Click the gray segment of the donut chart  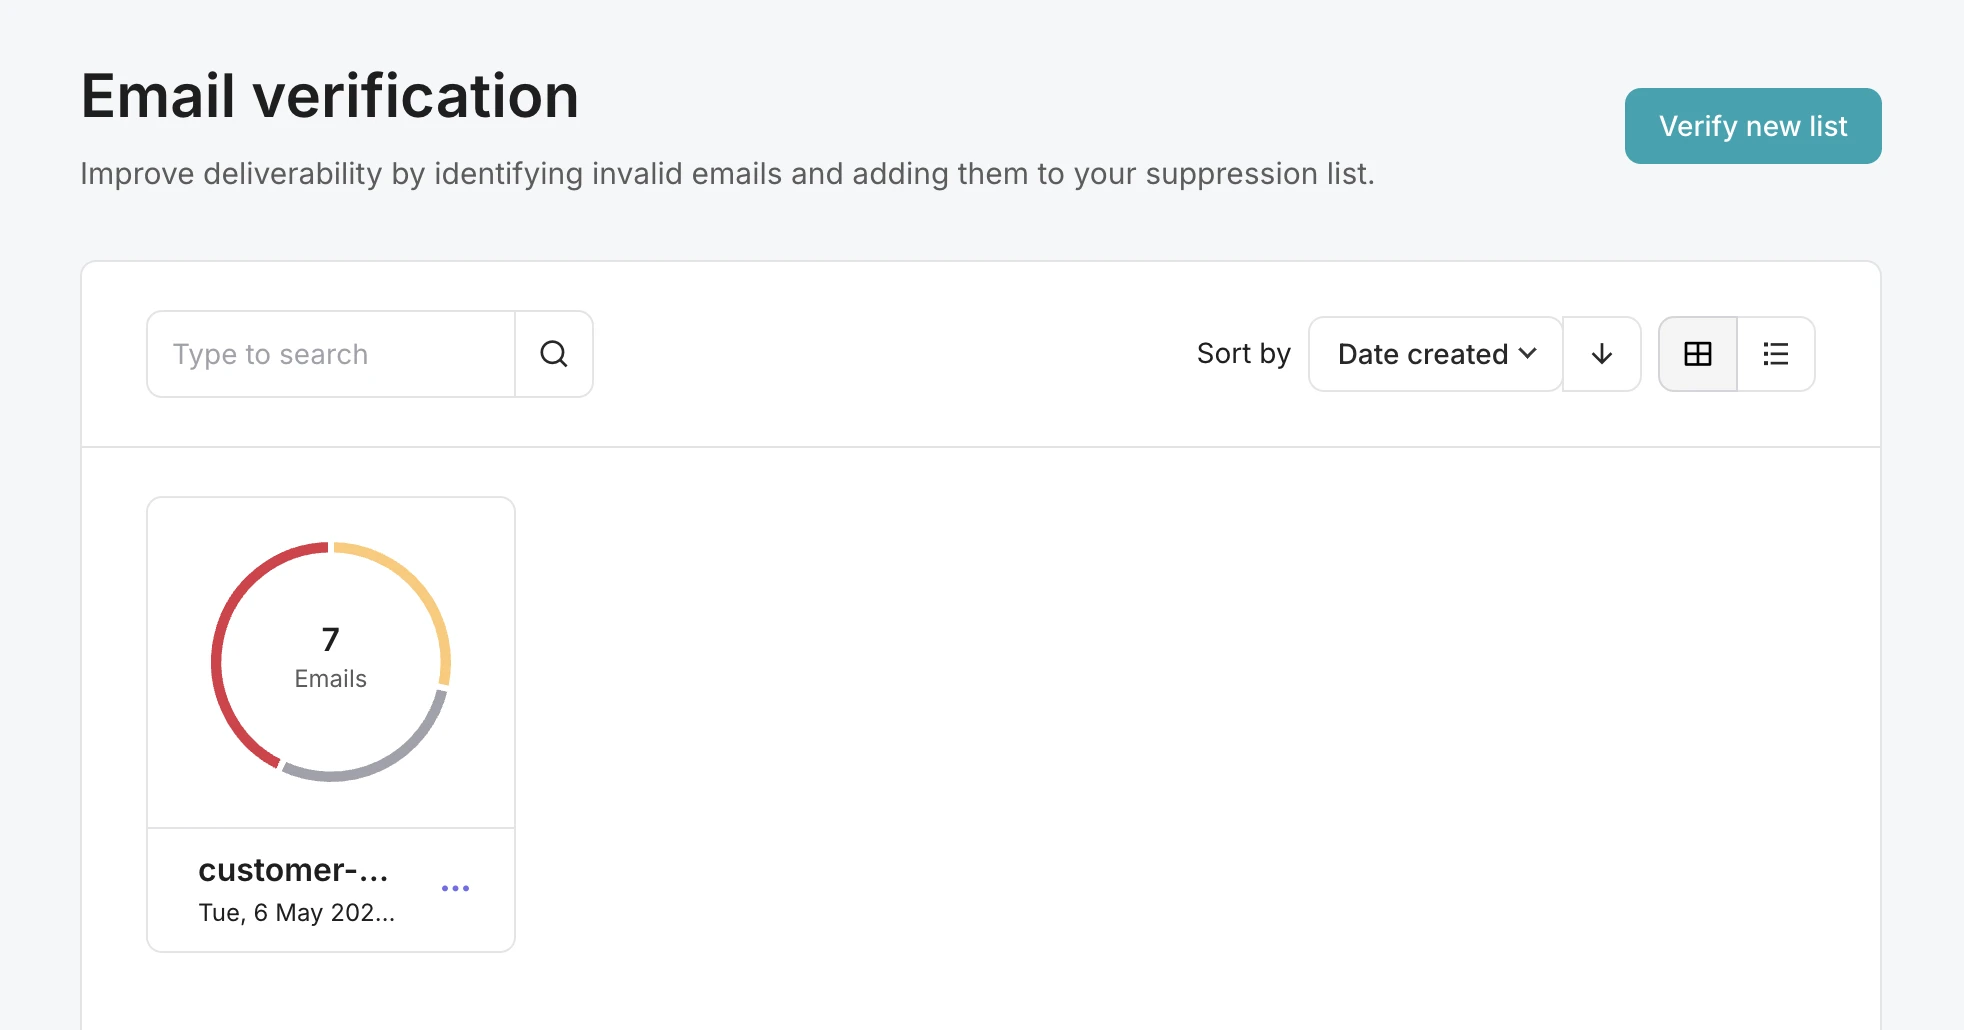click(x=380, y=761)
